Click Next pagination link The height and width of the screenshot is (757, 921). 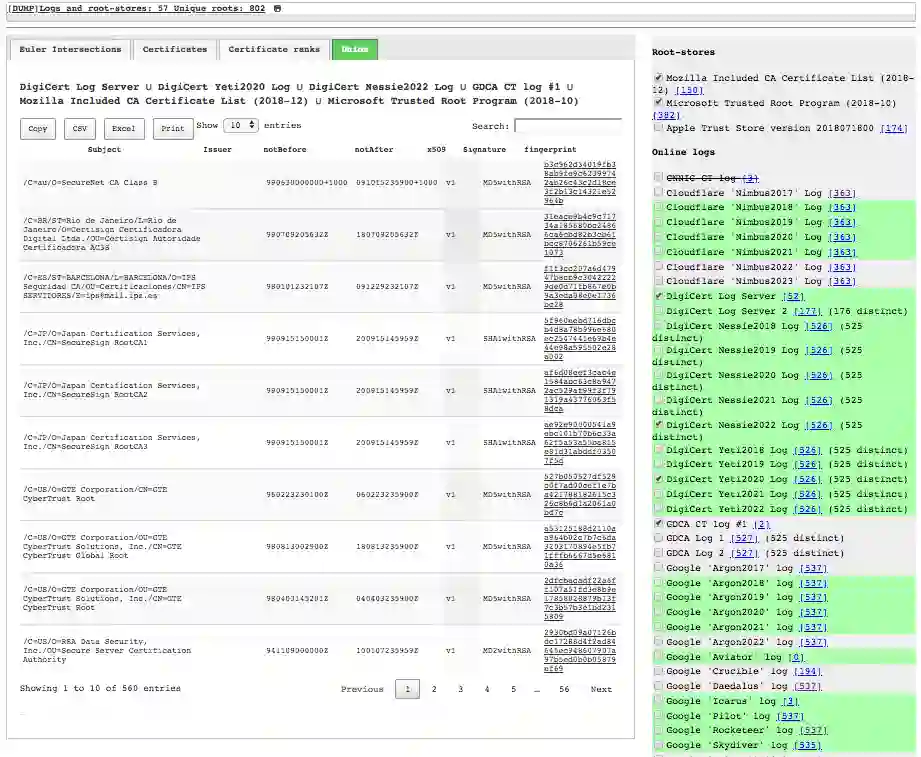[x=601, y=689]
